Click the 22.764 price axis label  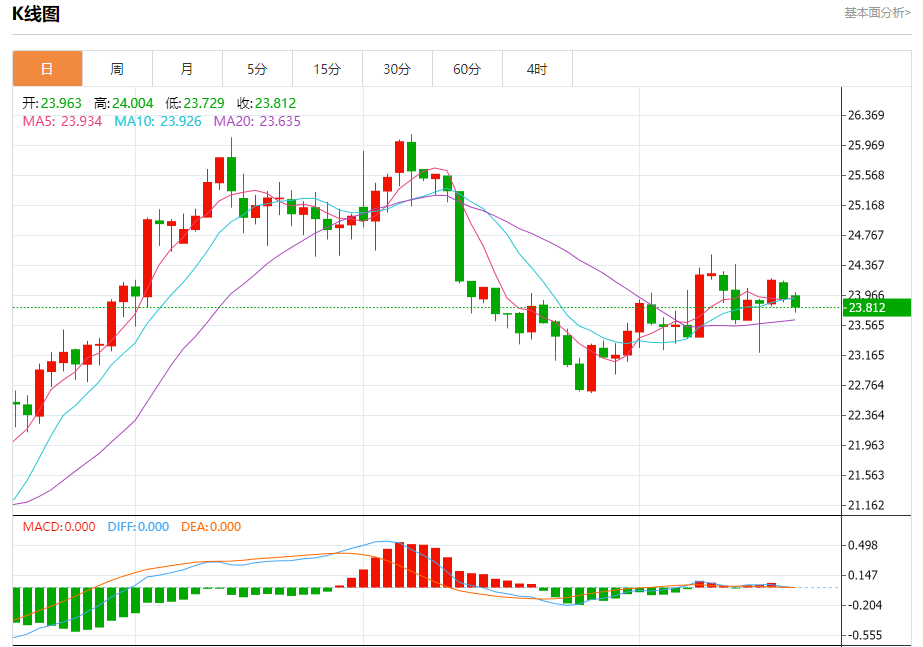[x=866, y=386]
